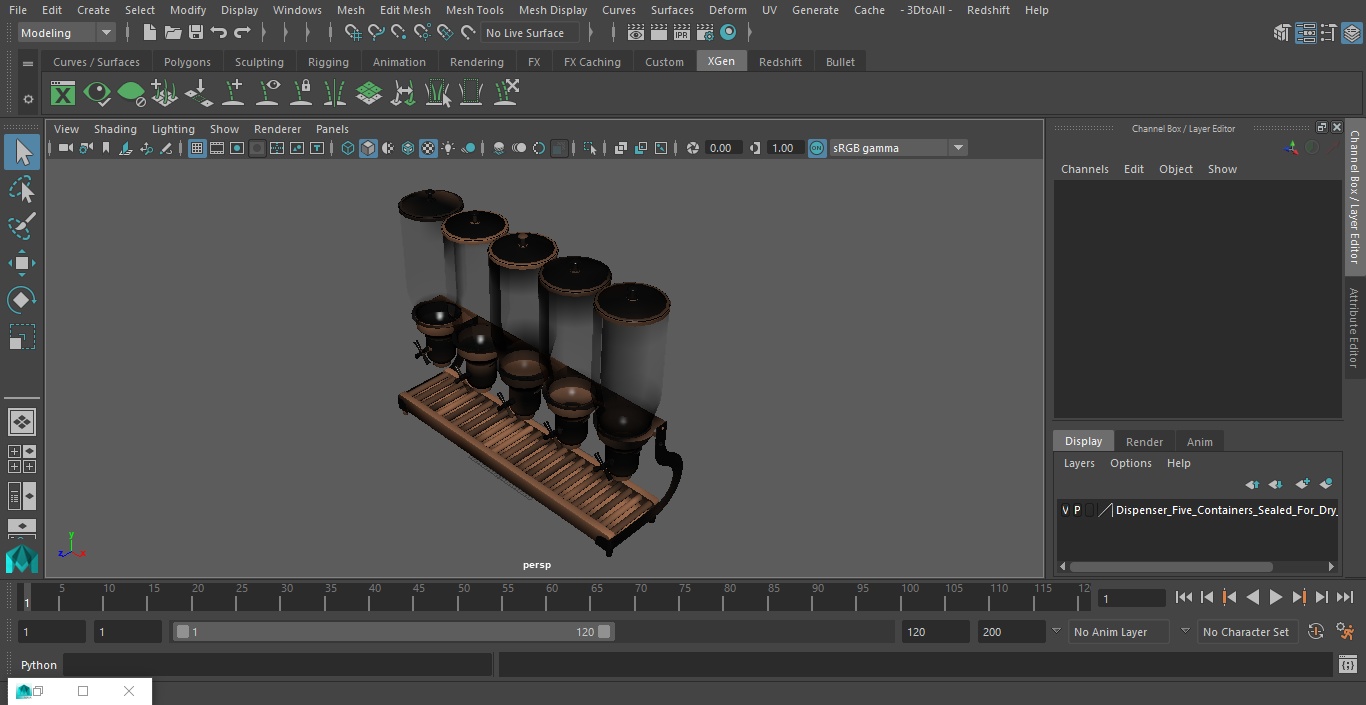Select the arrow Select tool
The width and height of the screenshot is (1366, 705).
(22, 153)
